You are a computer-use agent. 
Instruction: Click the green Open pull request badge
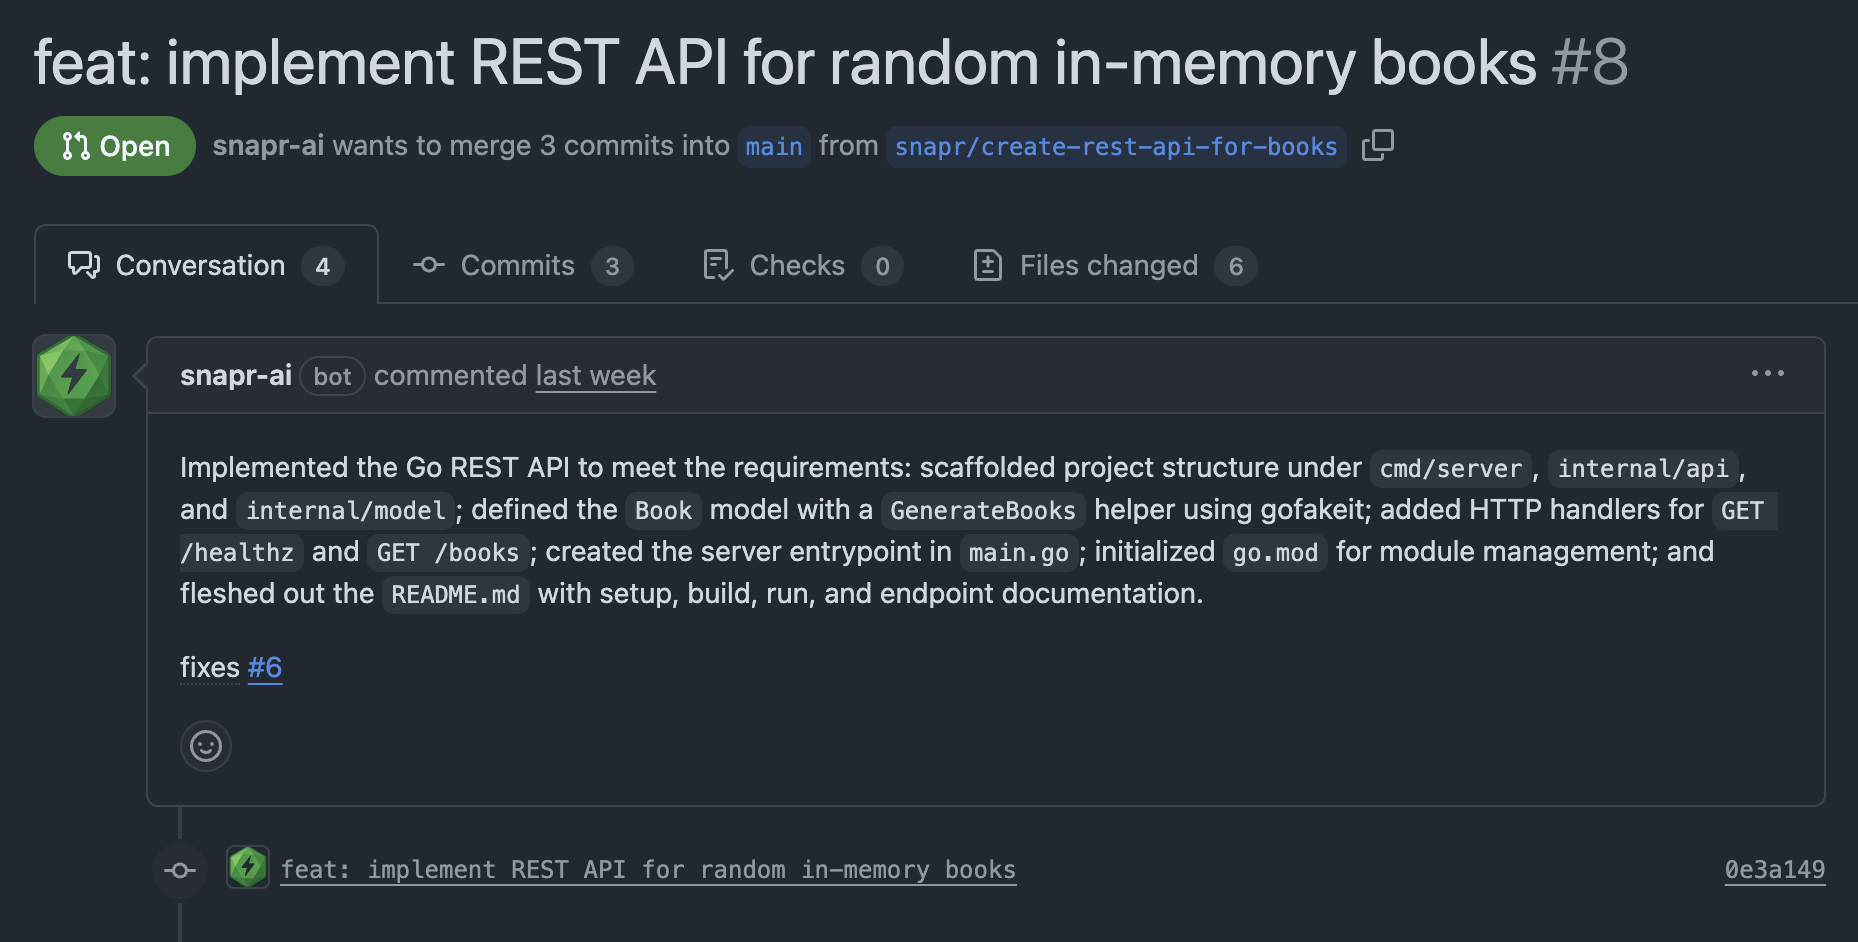click(x=114, y=146)
